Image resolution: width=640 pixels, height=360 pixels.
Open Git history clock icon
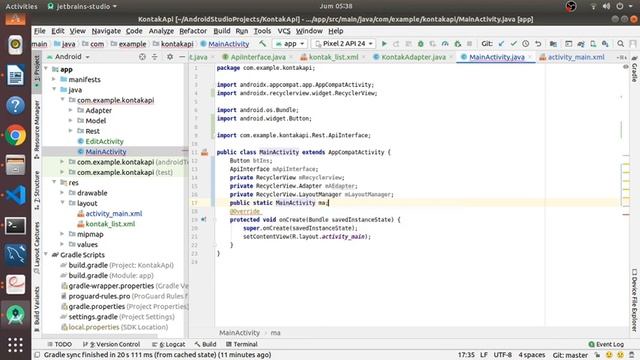pyautogui.click(x=526, y=44)
